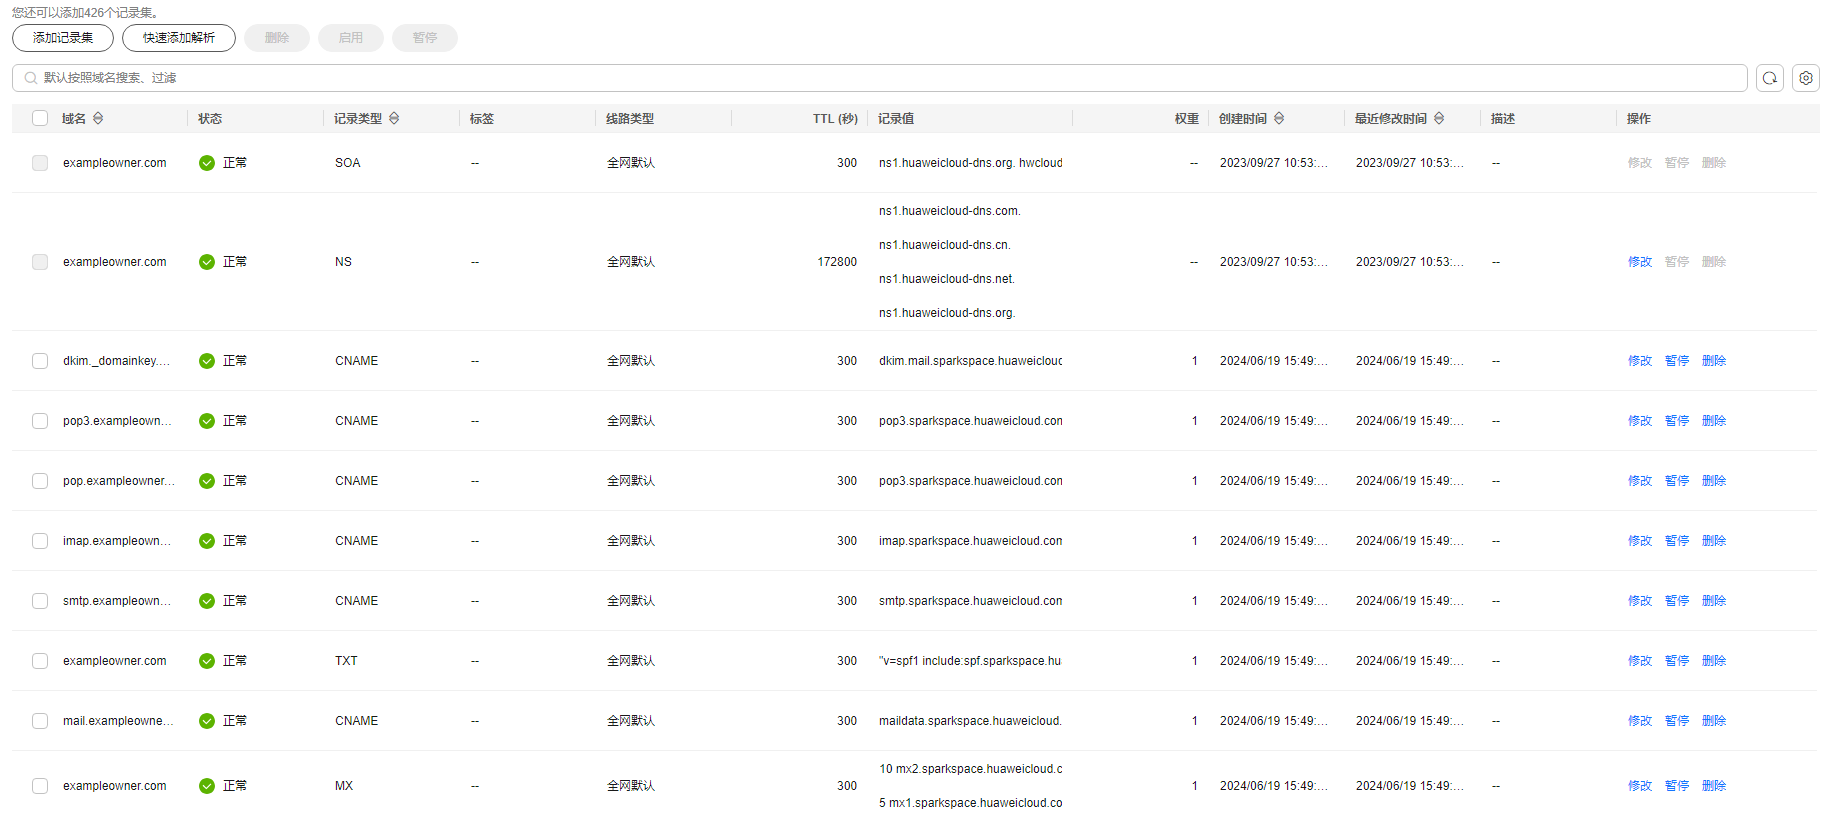The image size is (1835, 813).
Task: Check the imap.exampleown row checkbox
Action: click(40, 541)
